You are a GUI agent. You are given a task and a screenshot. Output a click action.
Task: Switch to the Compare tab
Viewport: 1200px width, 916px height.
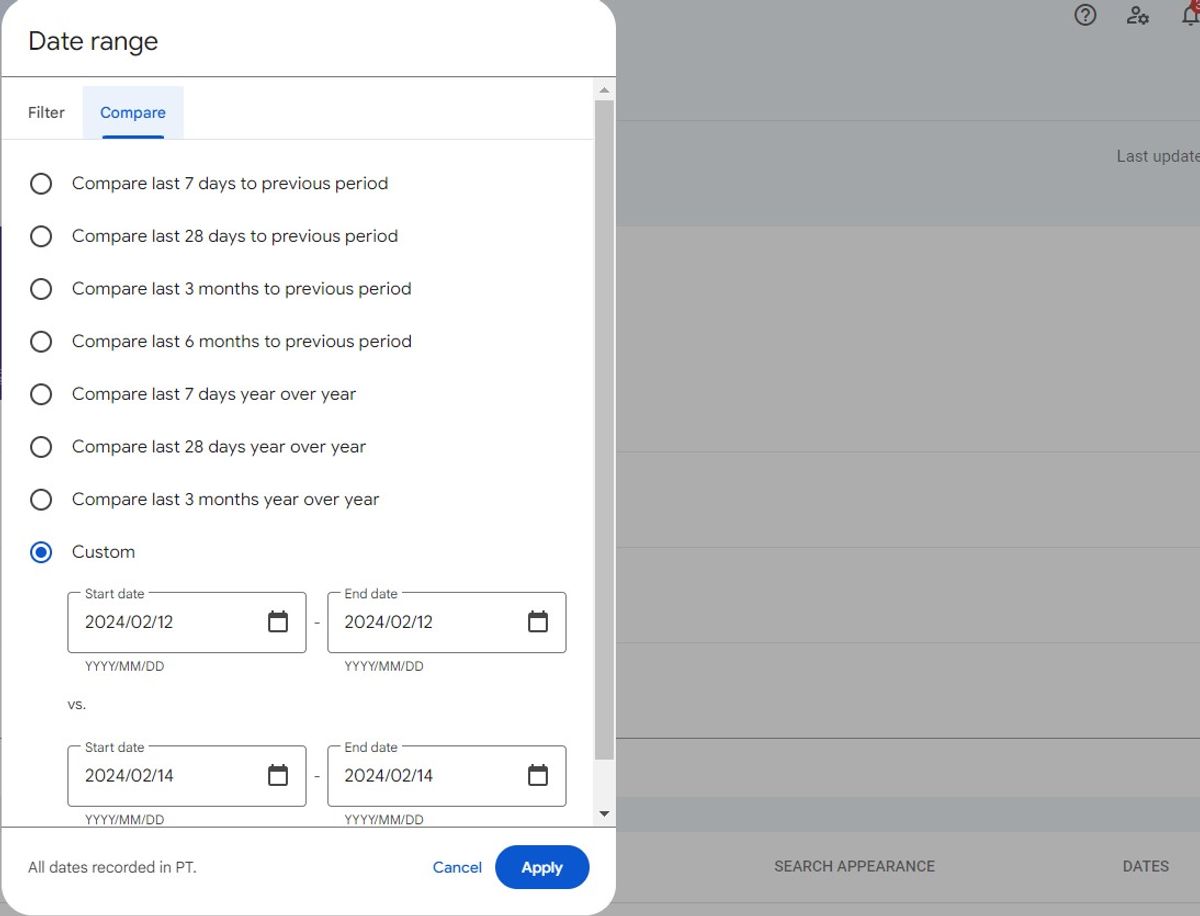133,113
